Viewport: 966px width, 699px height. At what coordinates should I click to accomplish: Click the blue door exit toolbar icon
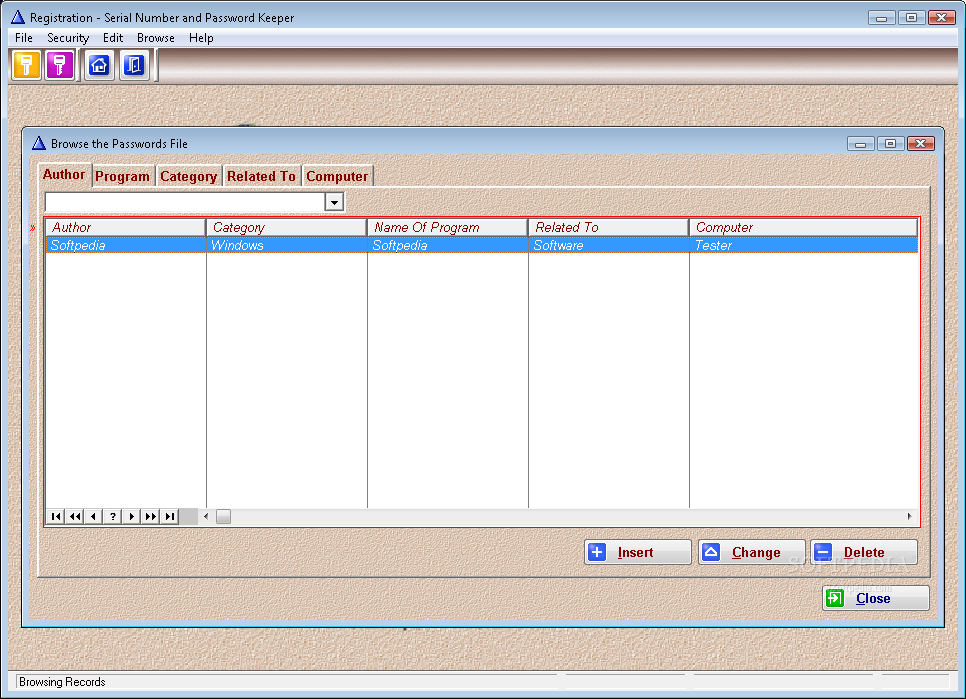134,65
